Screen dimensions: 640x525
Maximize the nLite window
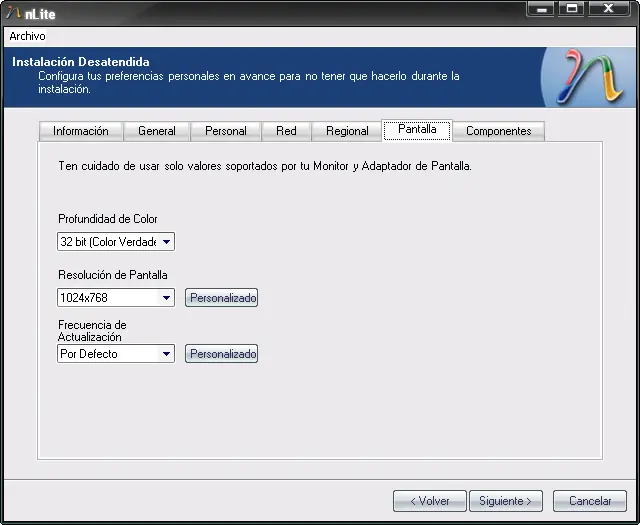[571, 9]
